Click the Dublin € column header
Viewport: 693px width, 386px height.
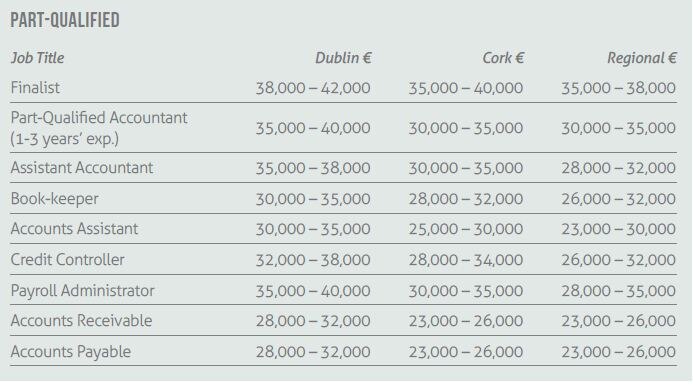pyautogui.click(x=343, y=58)
